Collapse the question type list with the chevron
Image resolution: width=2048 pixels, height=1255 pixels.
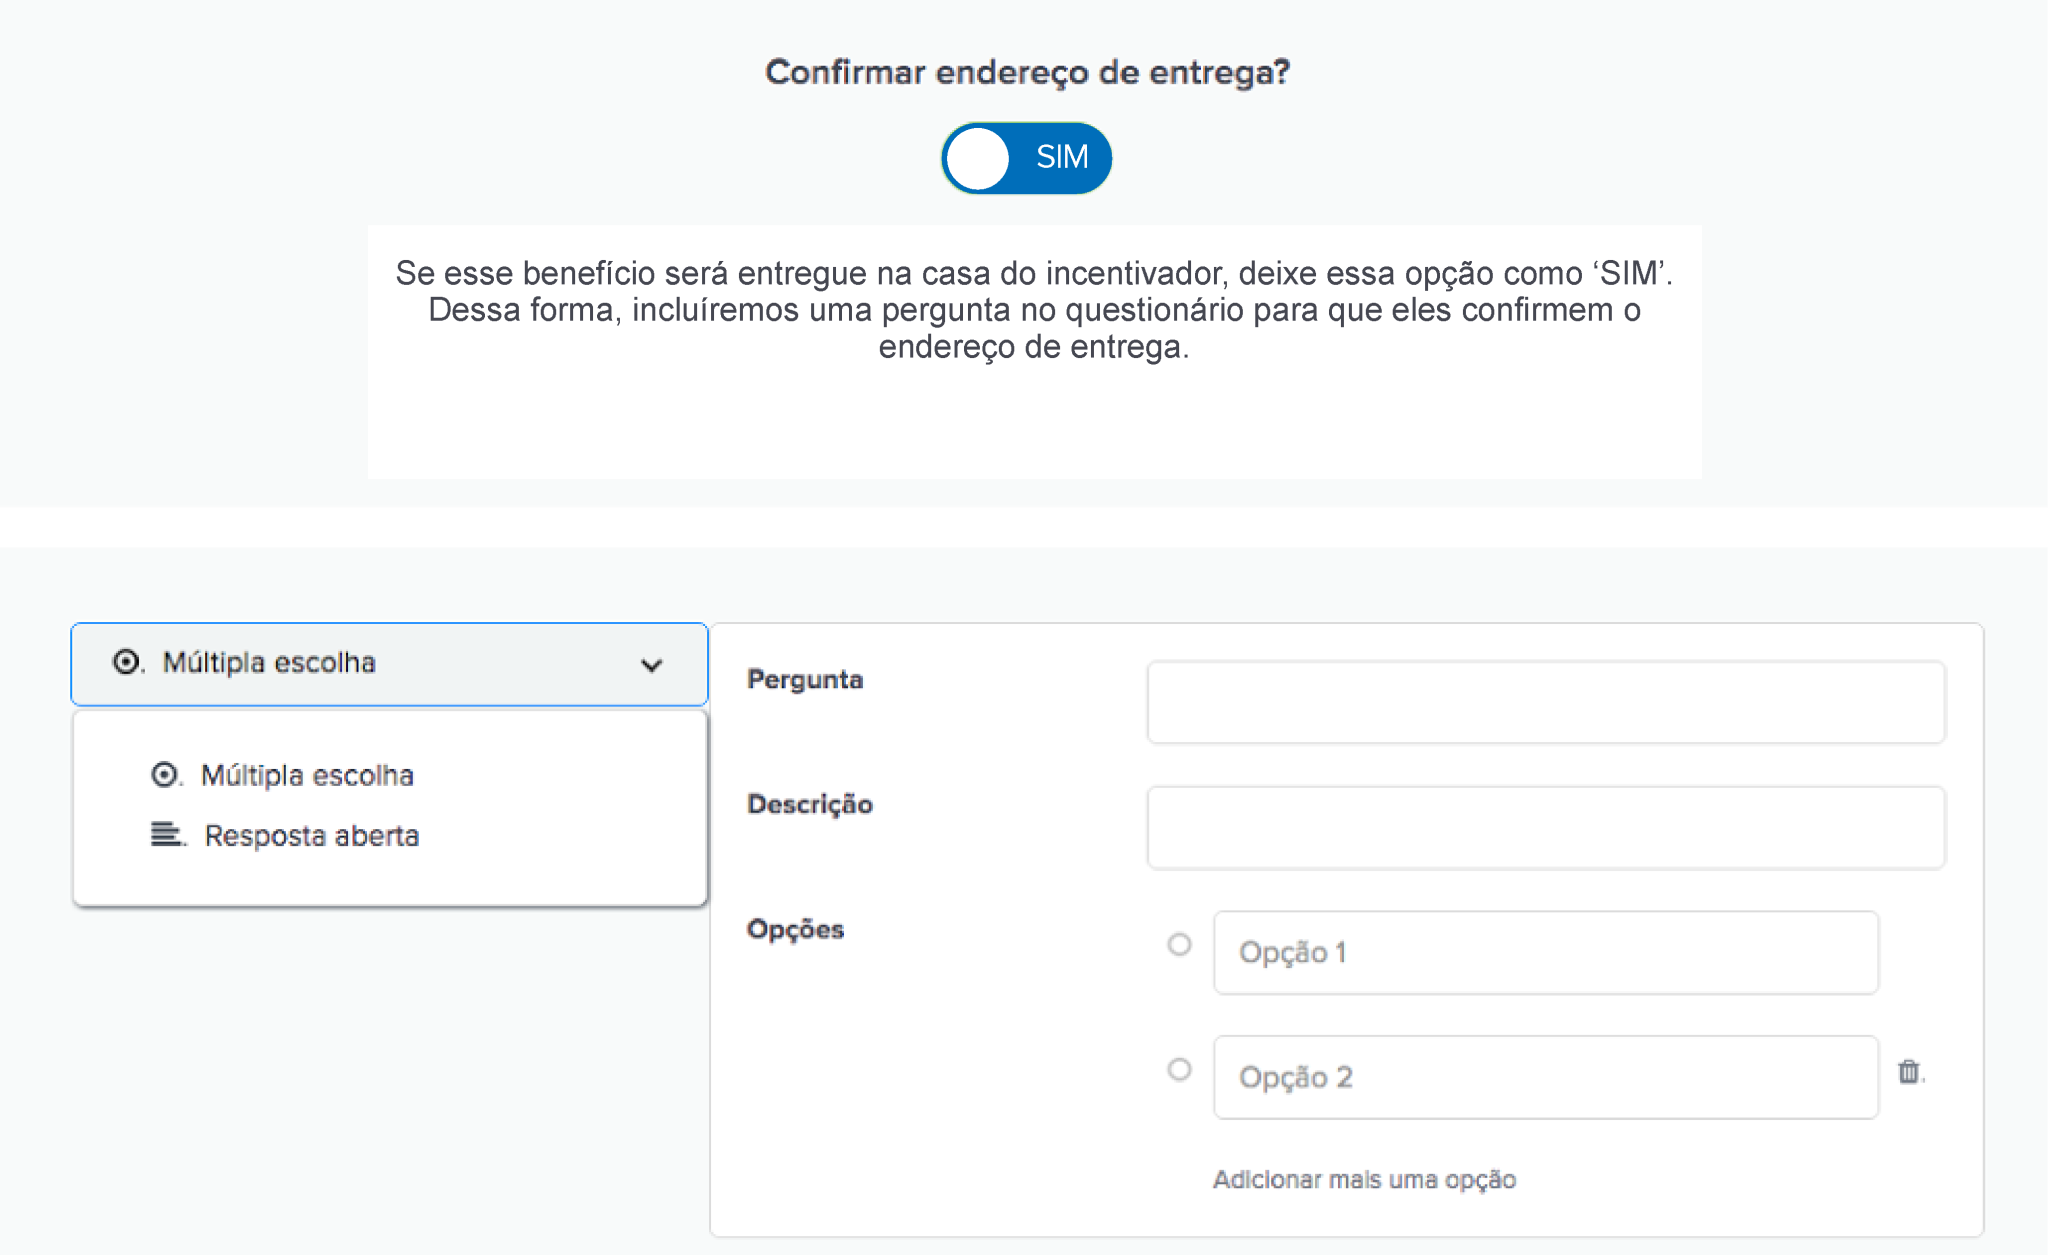(x=651, y=663)
